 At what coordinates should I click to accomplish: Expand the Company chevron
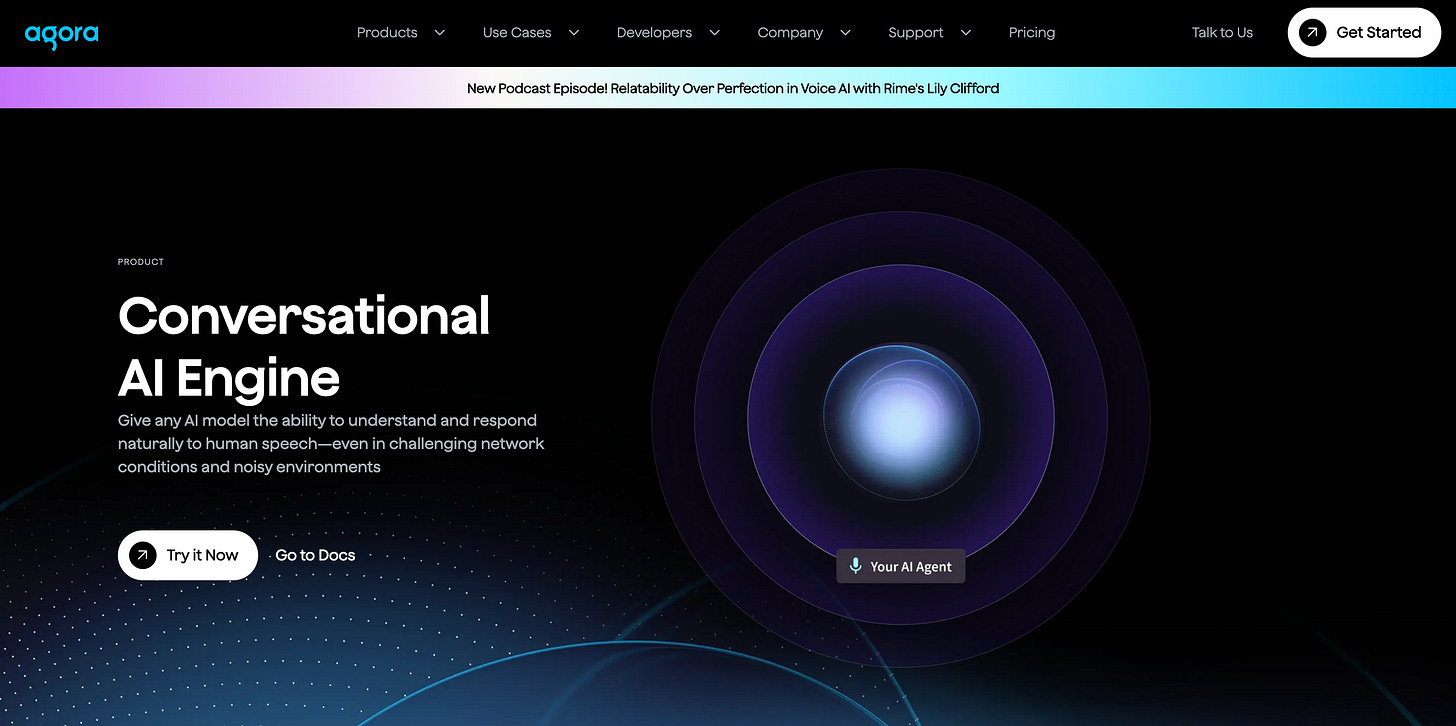pyautogui.click(x=845, y=33)
